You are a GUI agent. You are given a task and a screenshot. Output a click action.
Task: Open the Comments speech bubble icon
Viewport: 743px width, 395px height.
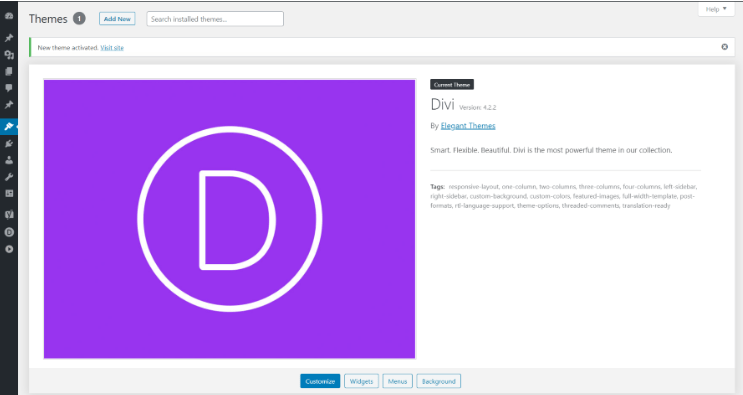(x=9, y=88)
